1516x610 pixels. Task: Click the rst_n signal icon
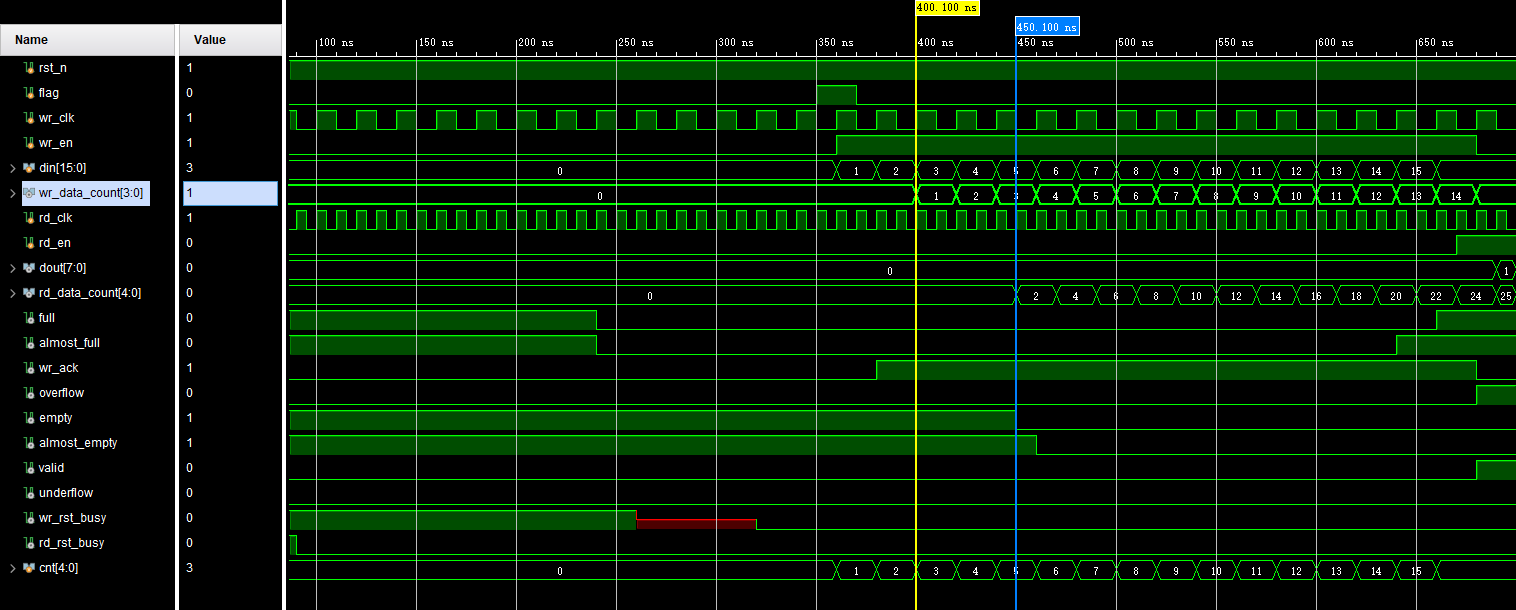pyautogui.click(x=29, y=68)
